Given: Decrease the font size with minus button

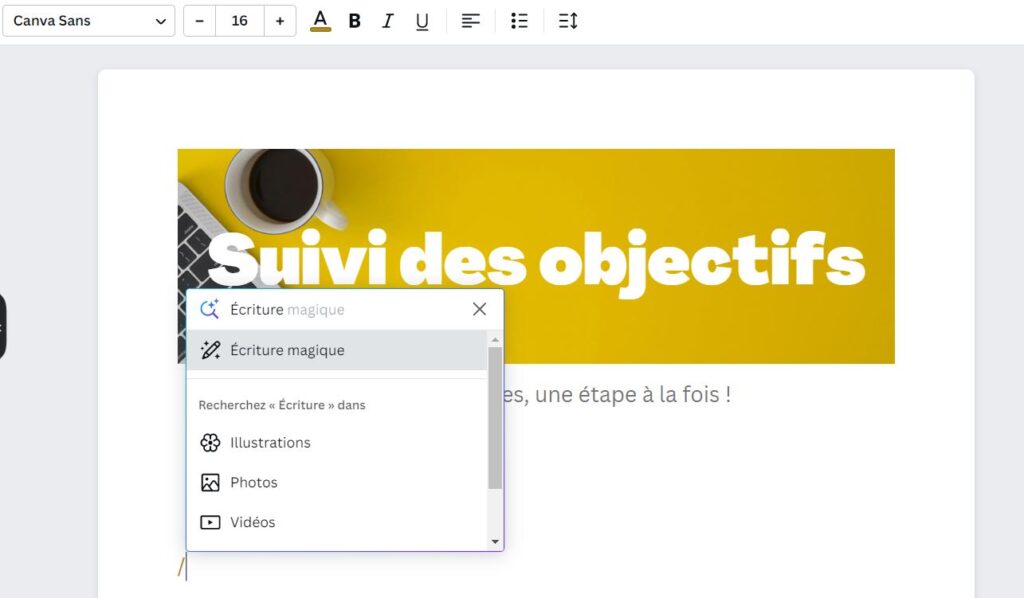Looking at the screenshot, I should [x=199, y=20].
